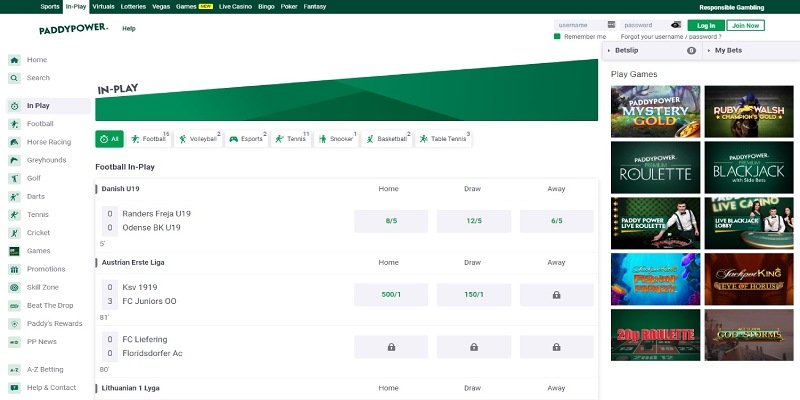Select the All in-play filter tab
Image resolution: width=800 pixels, height=400 pixels.
coord(109,139)
